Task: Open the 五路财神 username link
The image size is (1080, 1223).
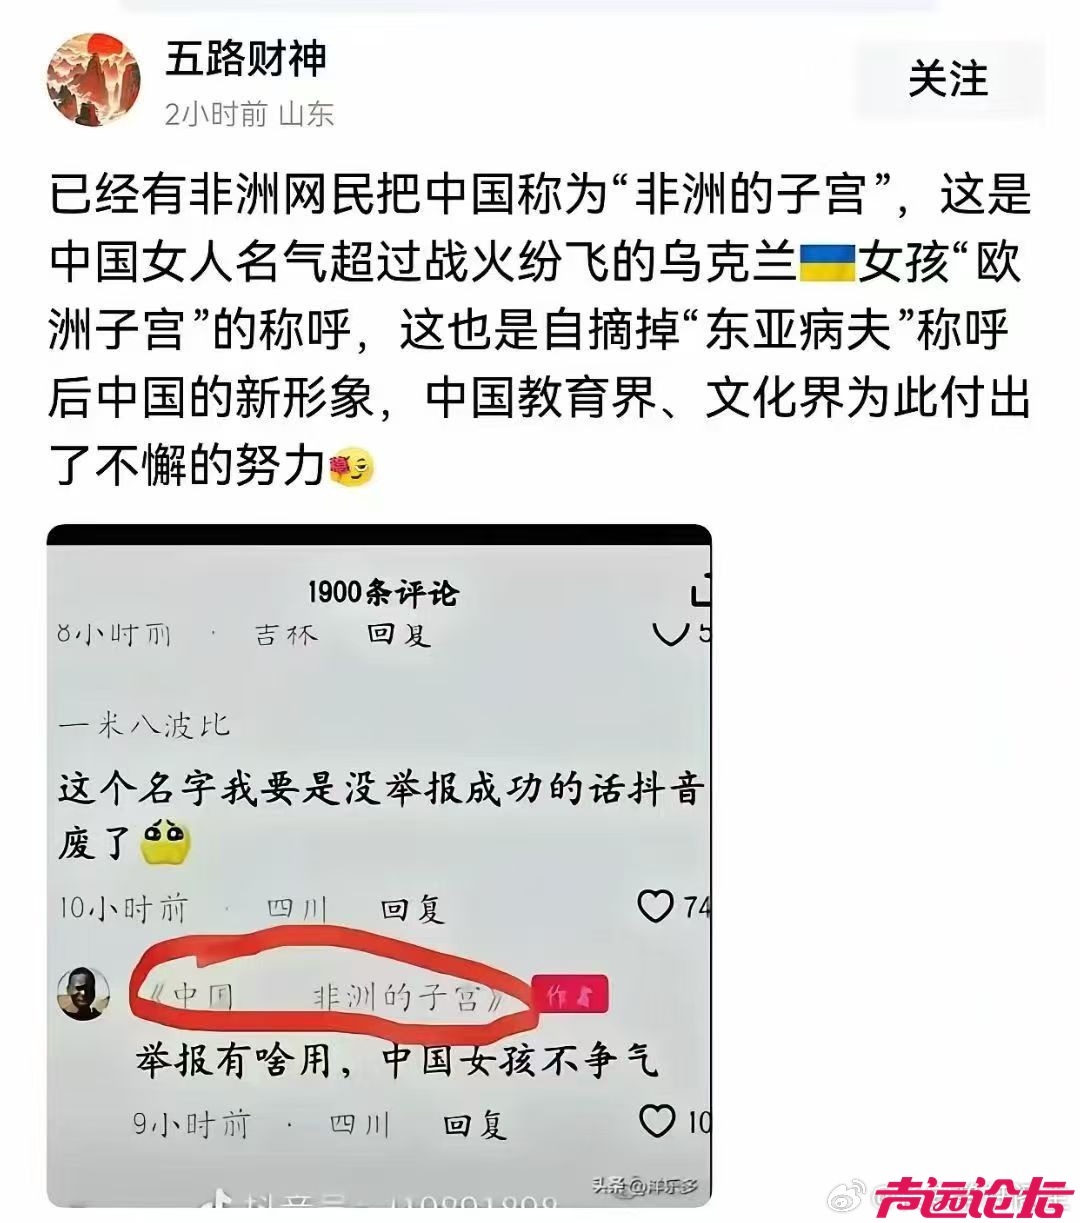Action: point(246,59)
